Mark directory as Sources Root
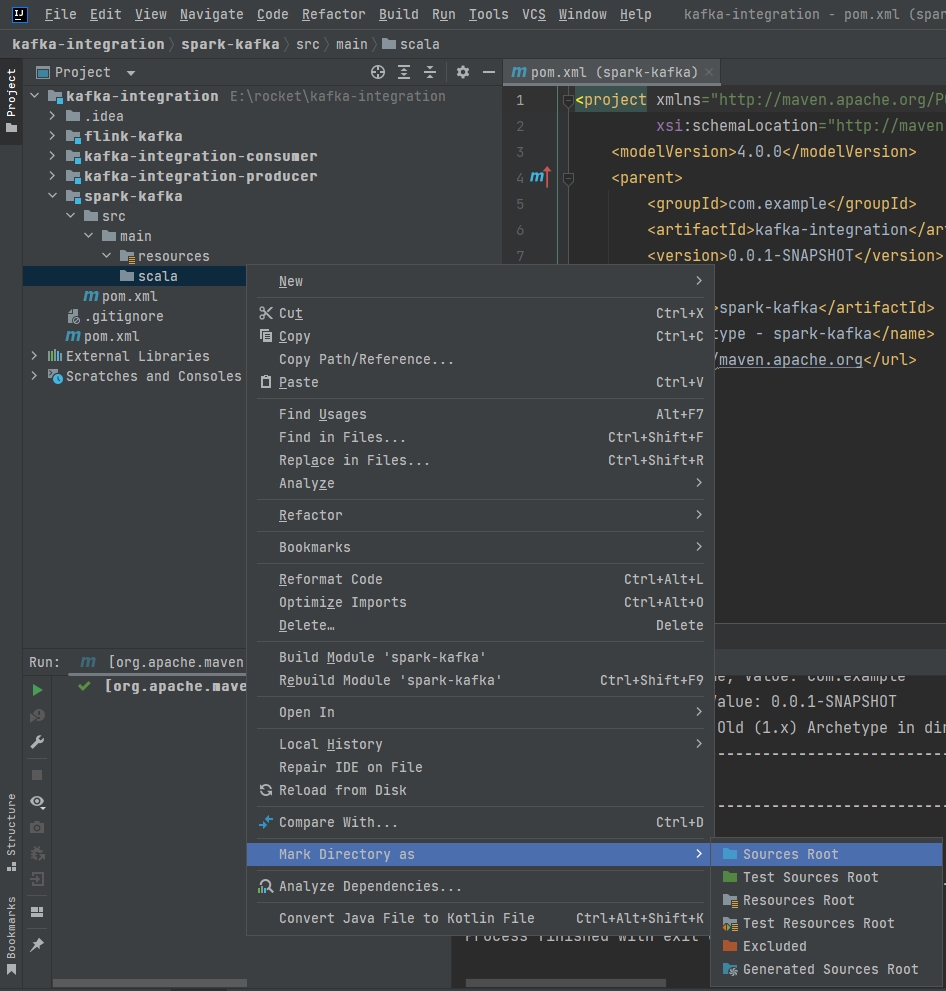The width and height of the screenshot is (946, 991). point(827,854)
